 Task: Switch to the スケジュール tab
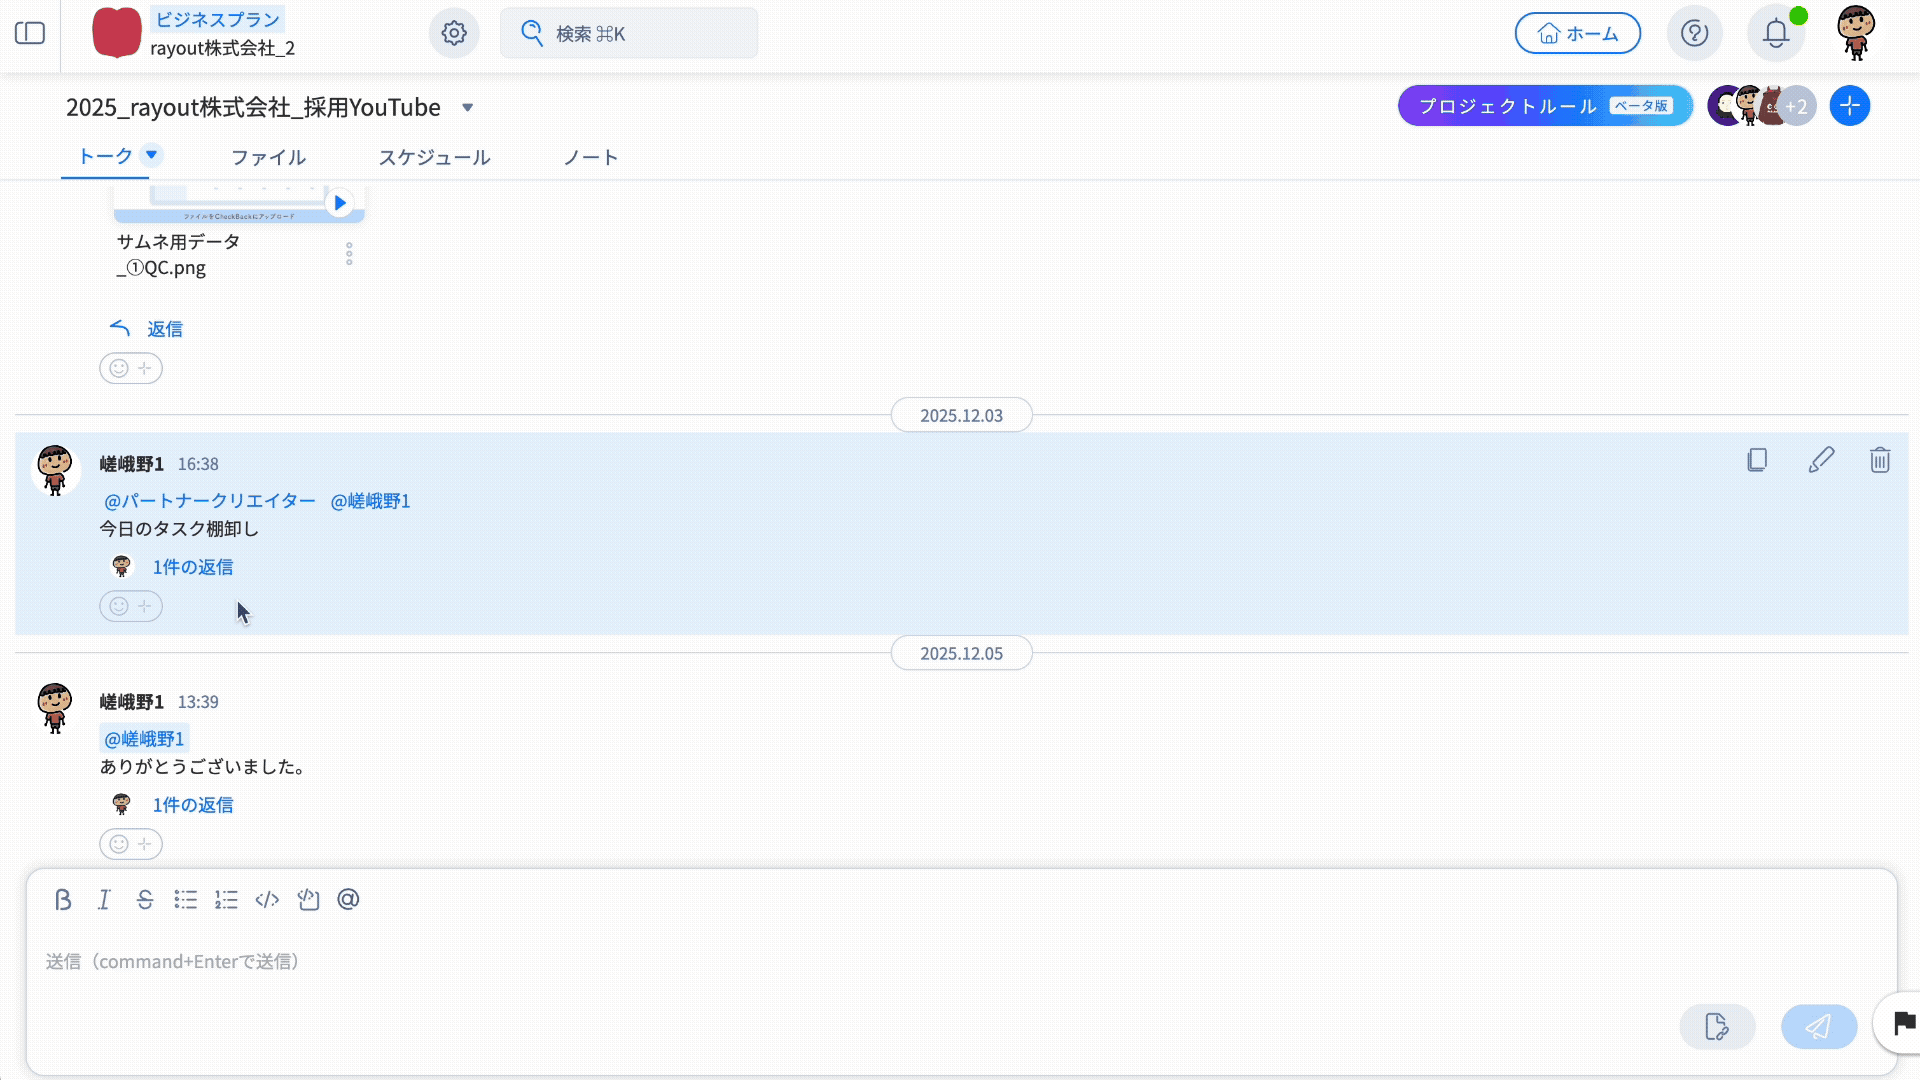(434, 158)
